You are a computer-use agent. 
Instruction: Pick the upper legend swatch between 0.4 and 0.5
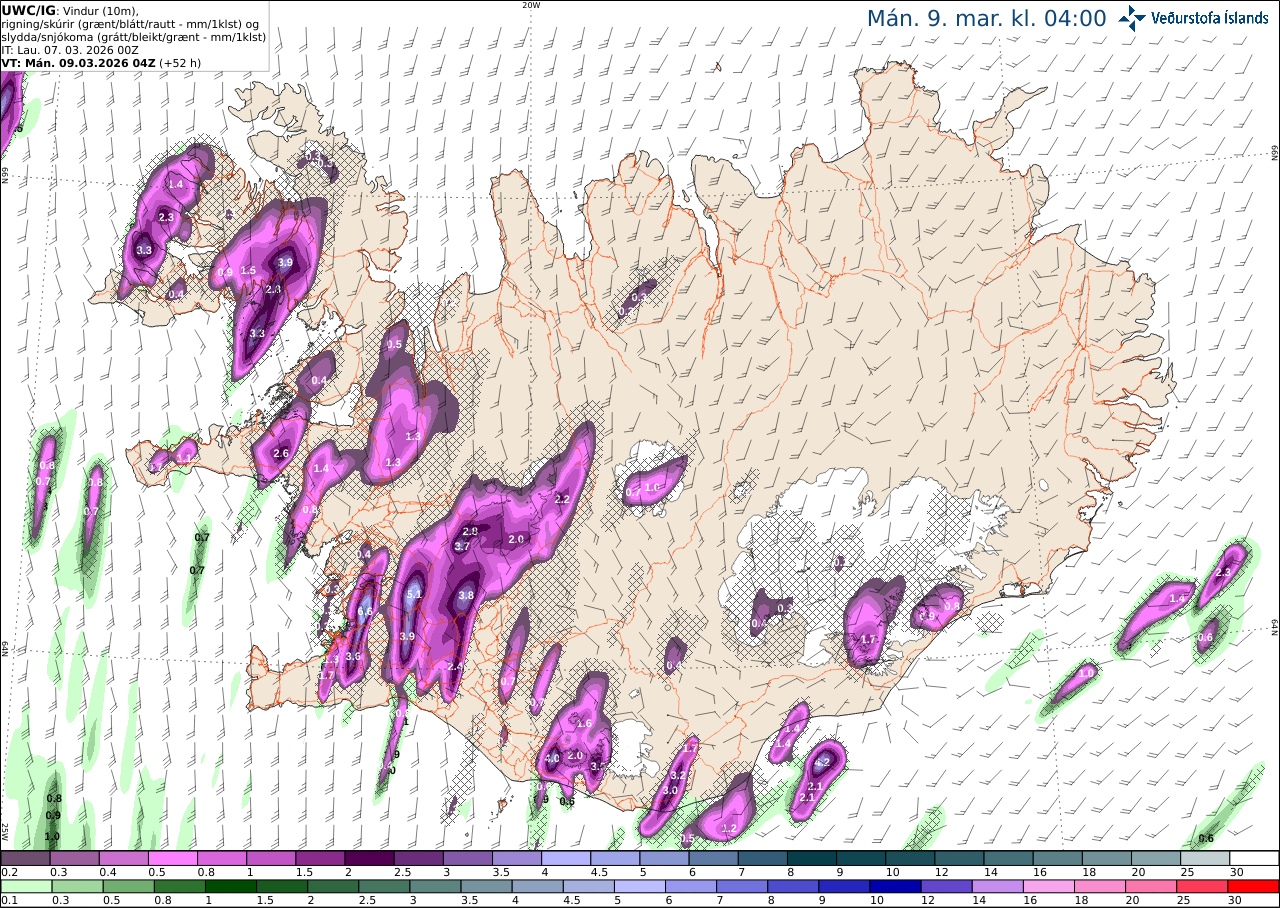[123, 858]
